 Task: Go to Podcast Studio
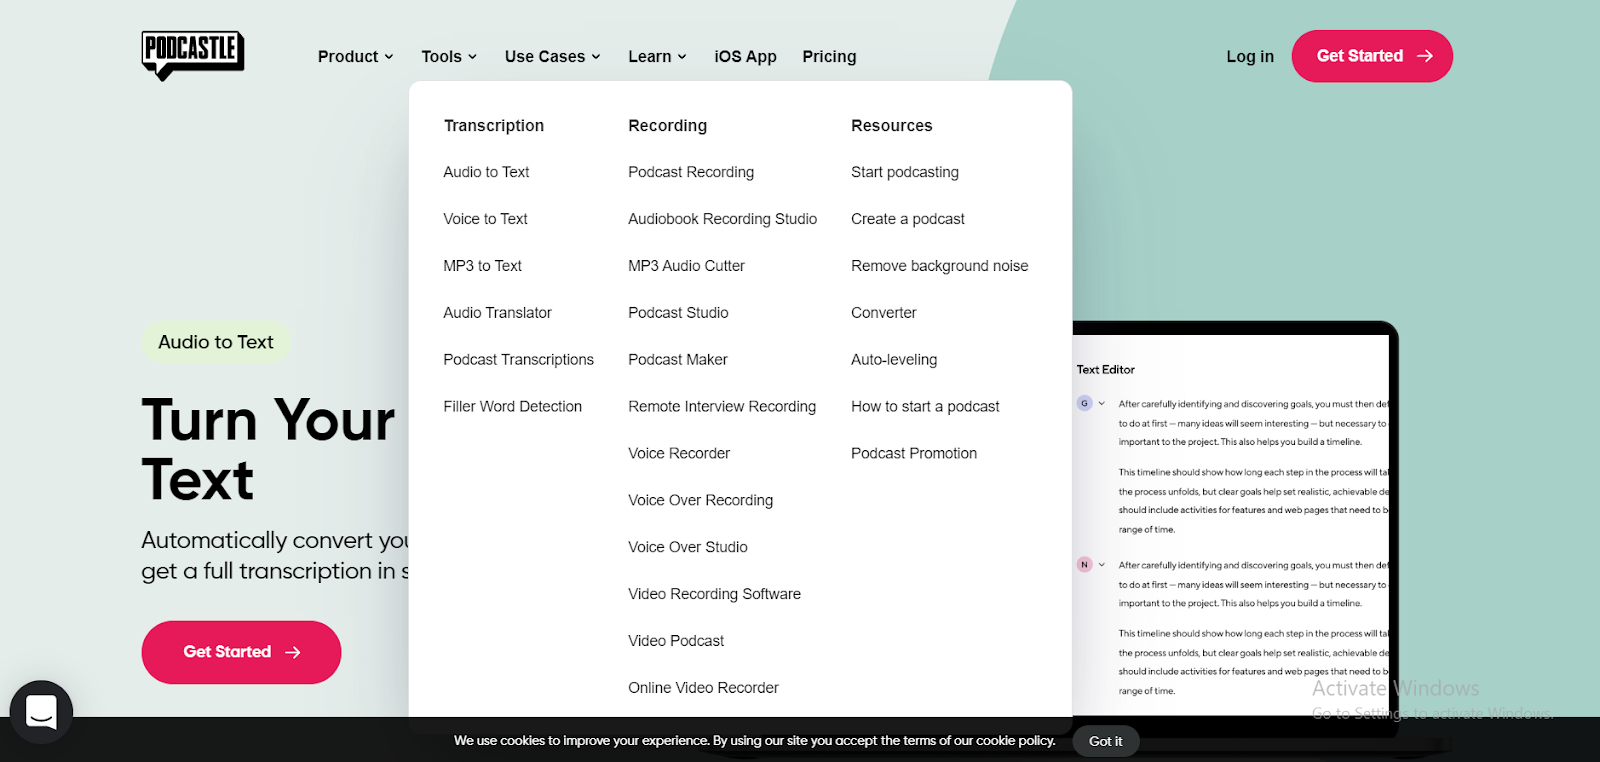pos(678,313)
